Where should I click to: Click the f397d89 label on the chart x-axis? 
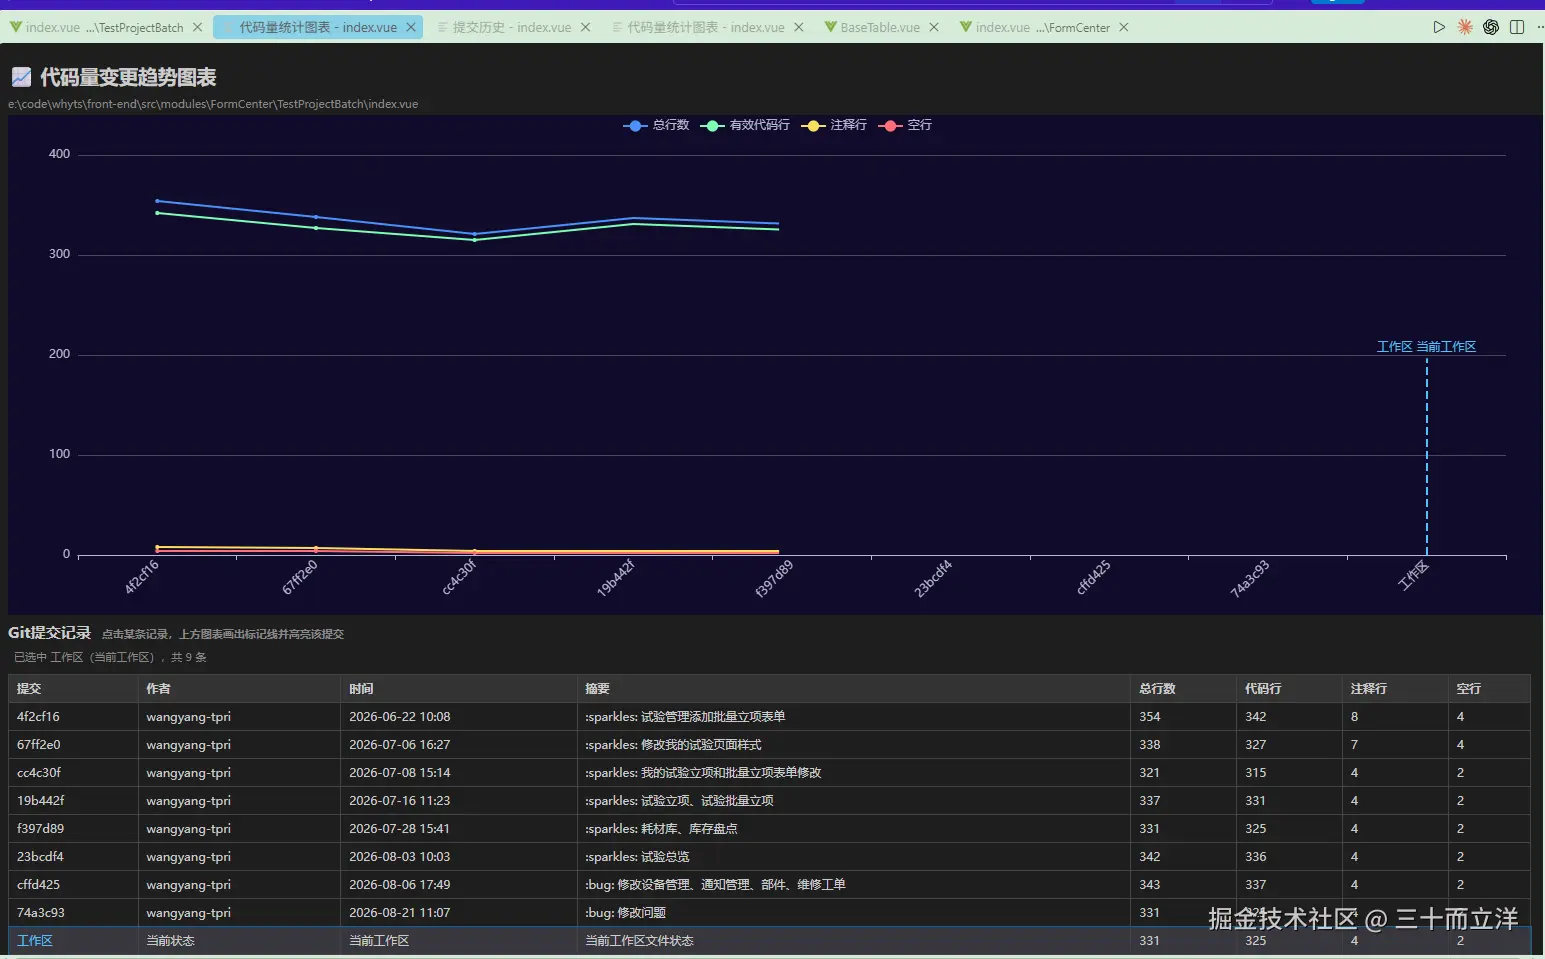(x=774, y=578)
